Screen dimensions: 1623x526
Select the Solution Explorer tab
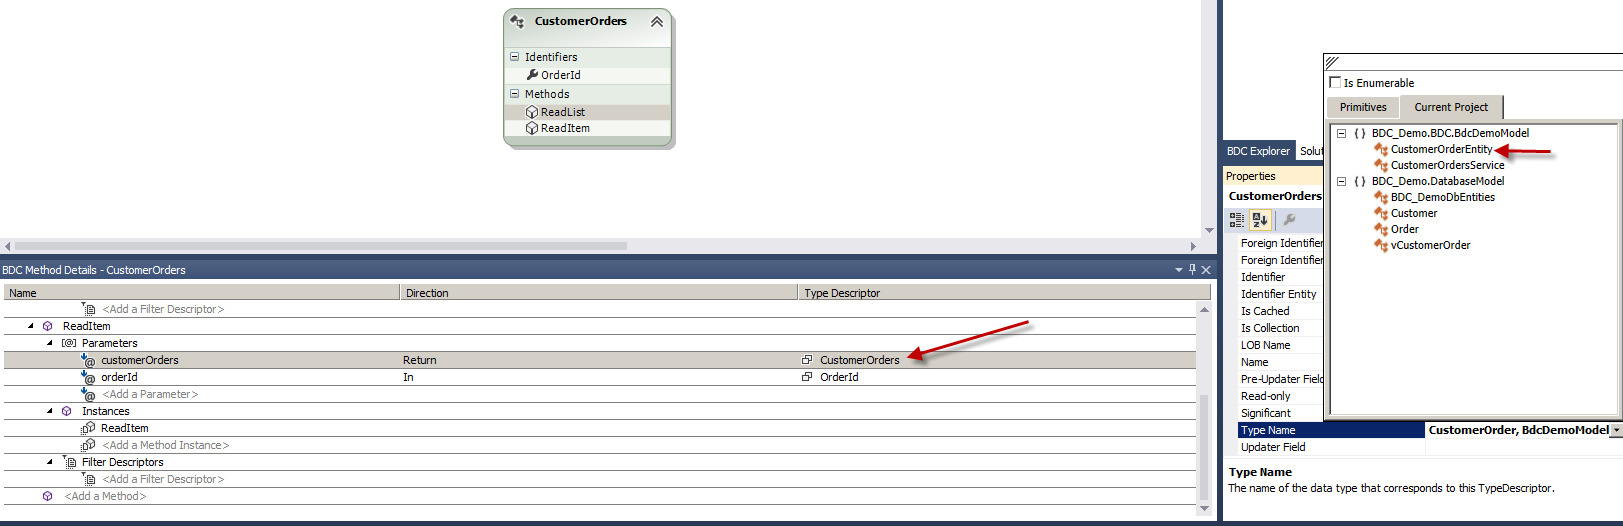pos(1311,151)
